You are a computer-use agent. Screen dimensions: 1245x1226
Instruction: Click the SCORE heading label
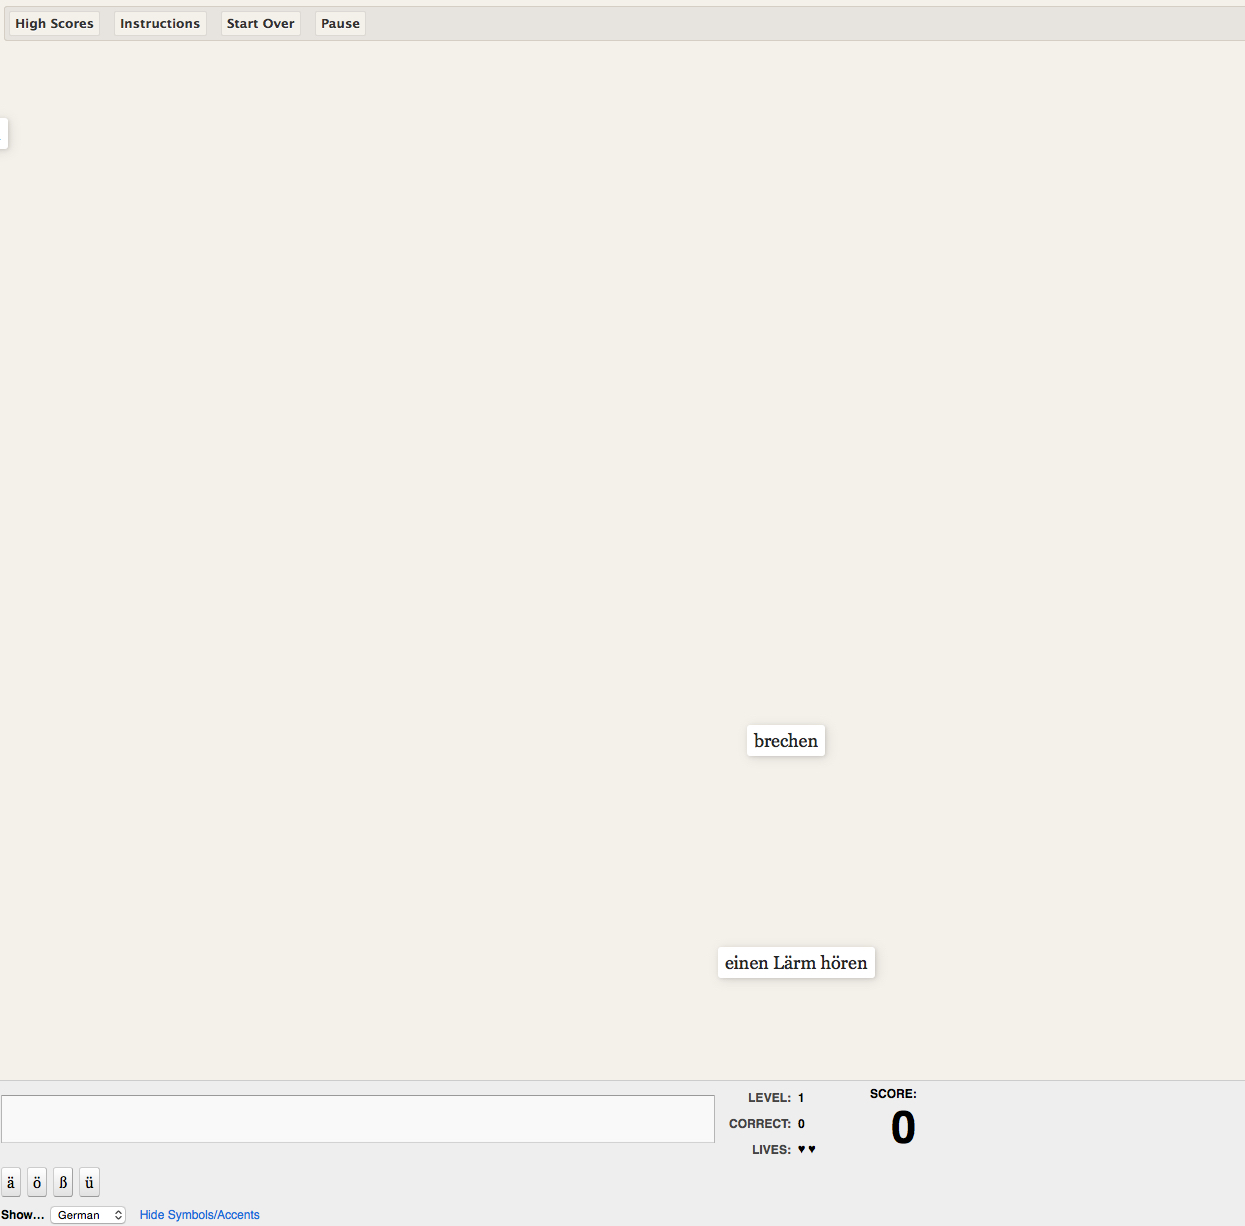tap(893, 1094)
